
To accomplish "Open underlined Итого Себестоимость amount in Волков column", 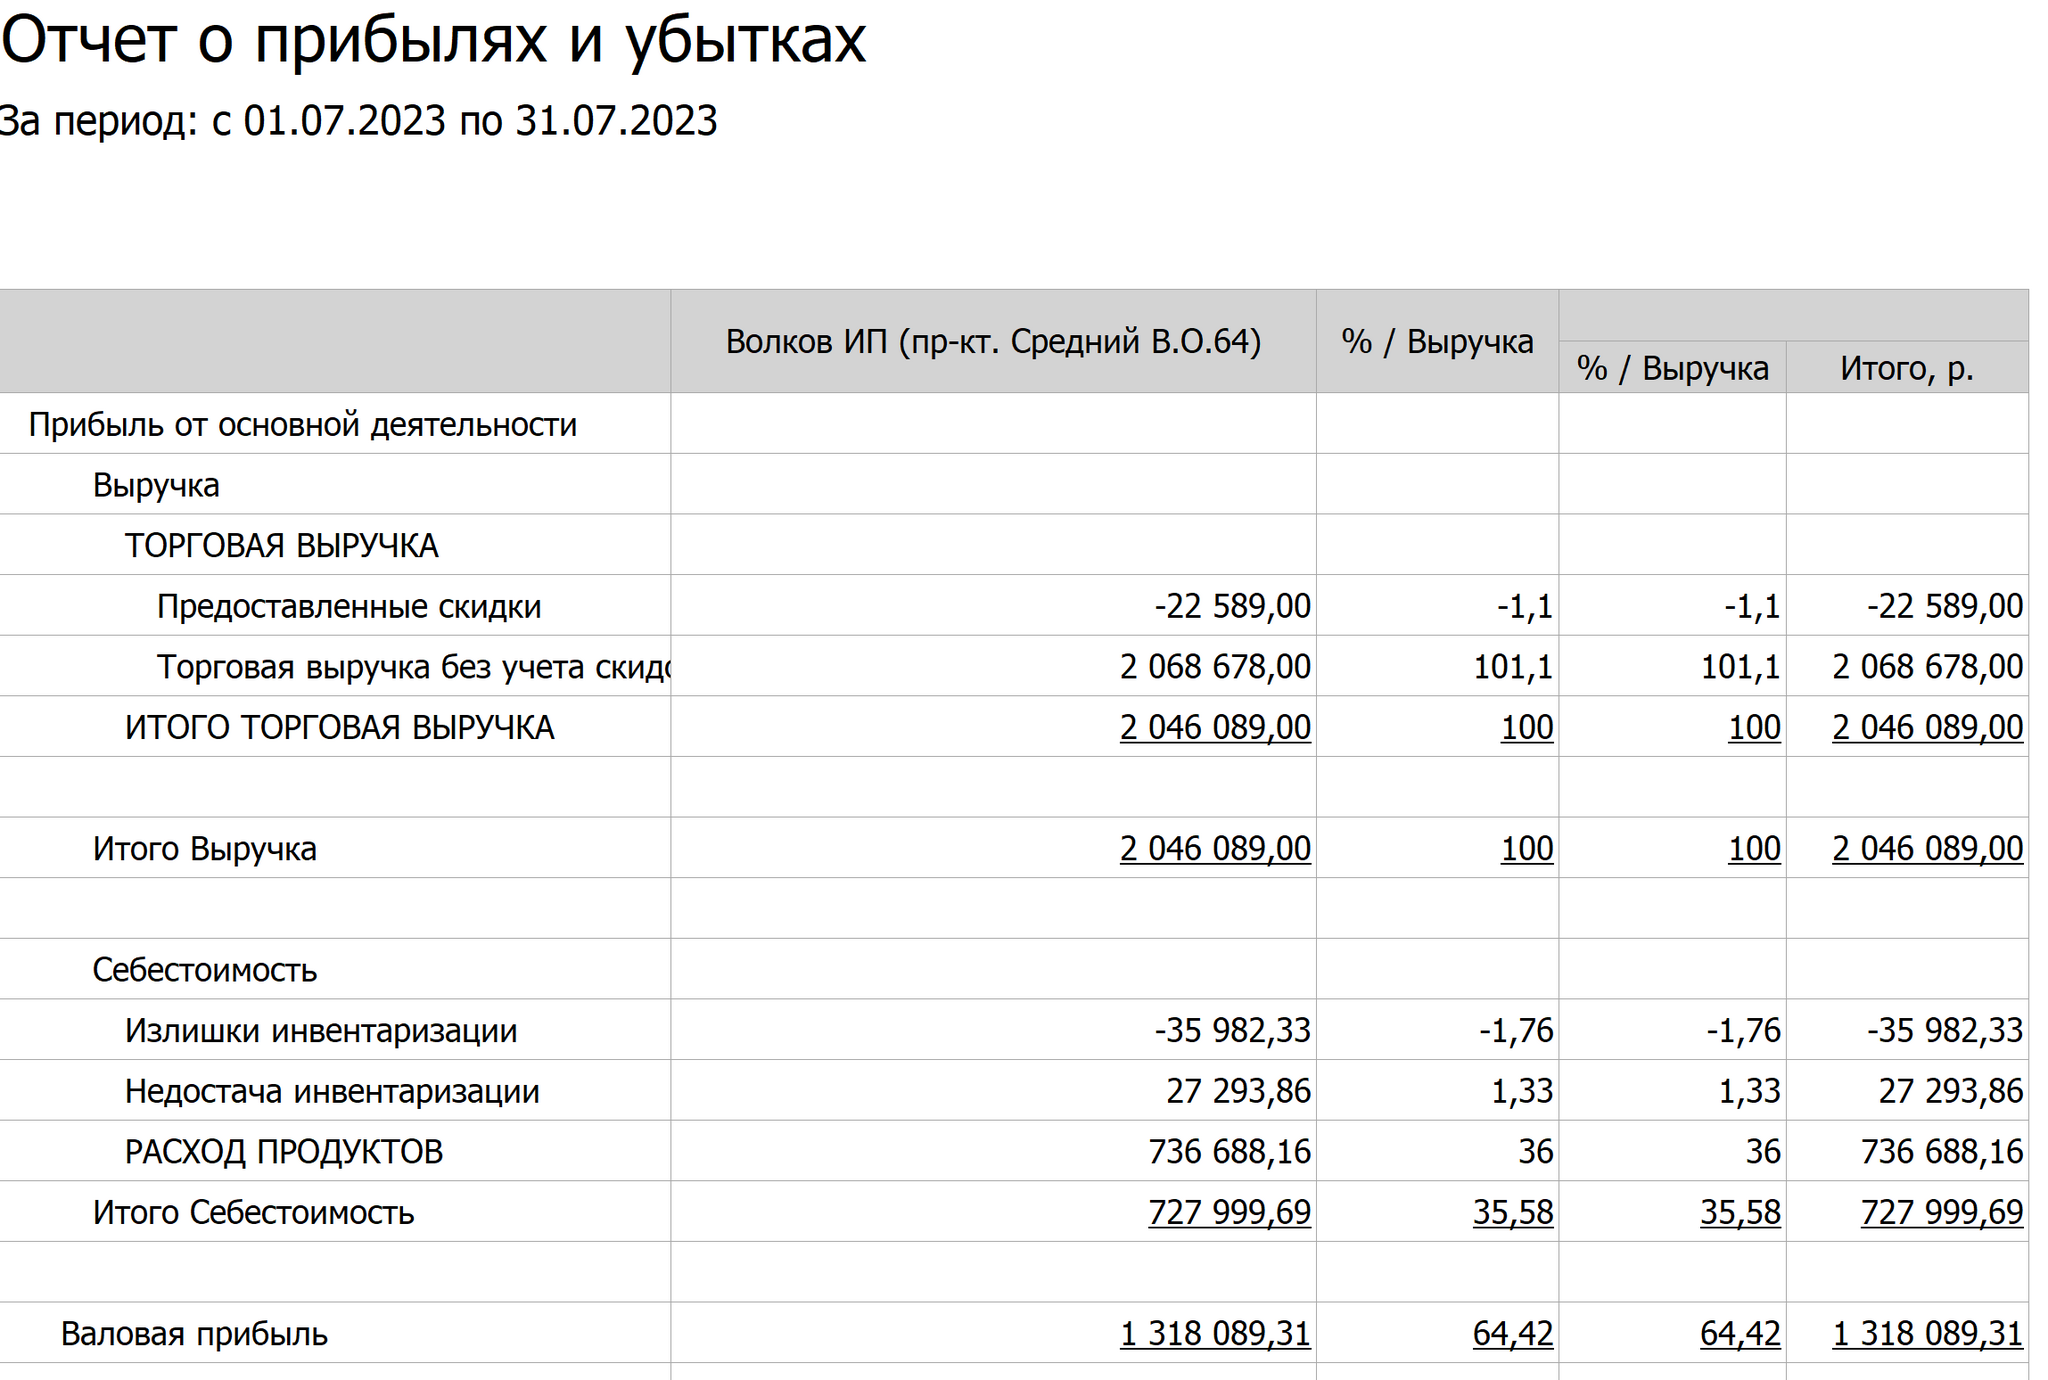I will click(1228, 1213).
